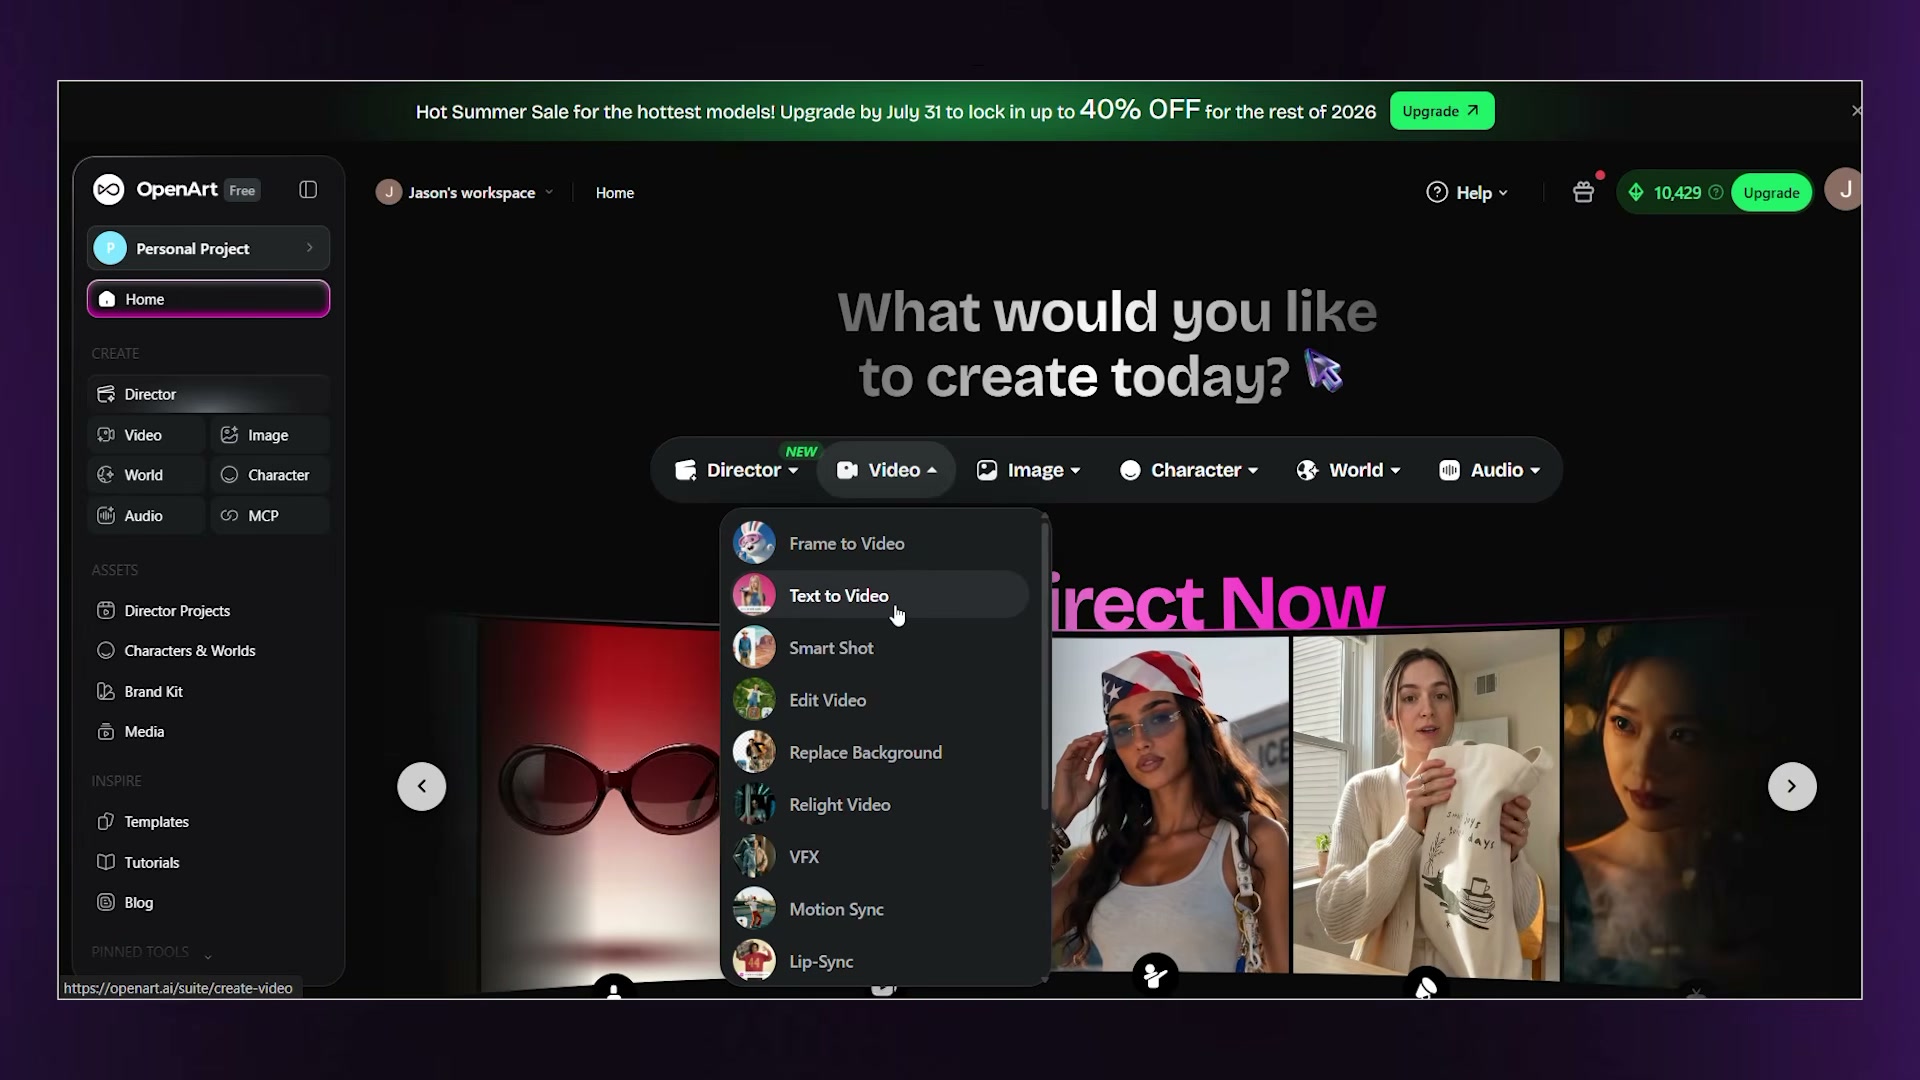Open Video tool in sidebar Create section

tap(146, 435)
